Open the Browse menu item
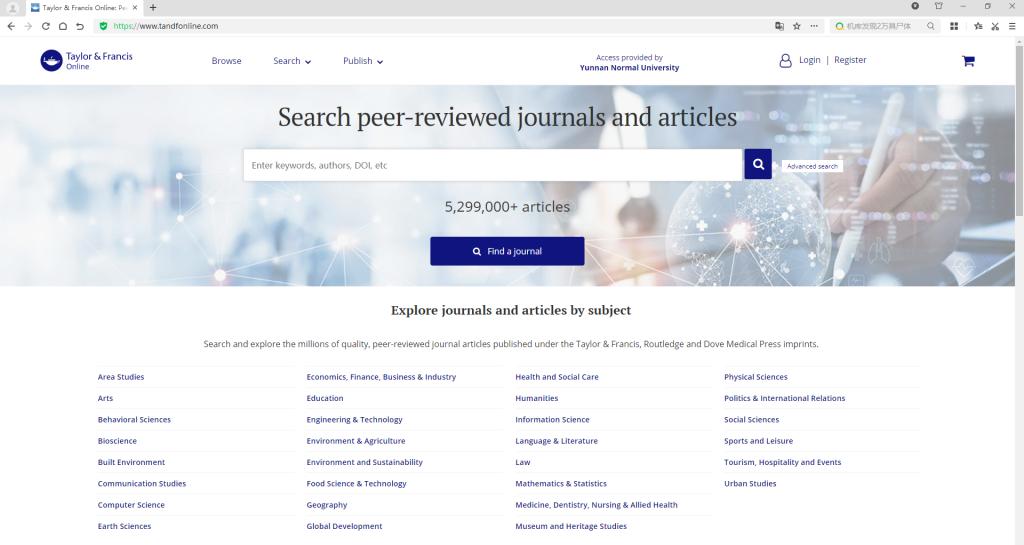Image resolution: width=1024 pixels, height=545 pixels. (226, 61)
